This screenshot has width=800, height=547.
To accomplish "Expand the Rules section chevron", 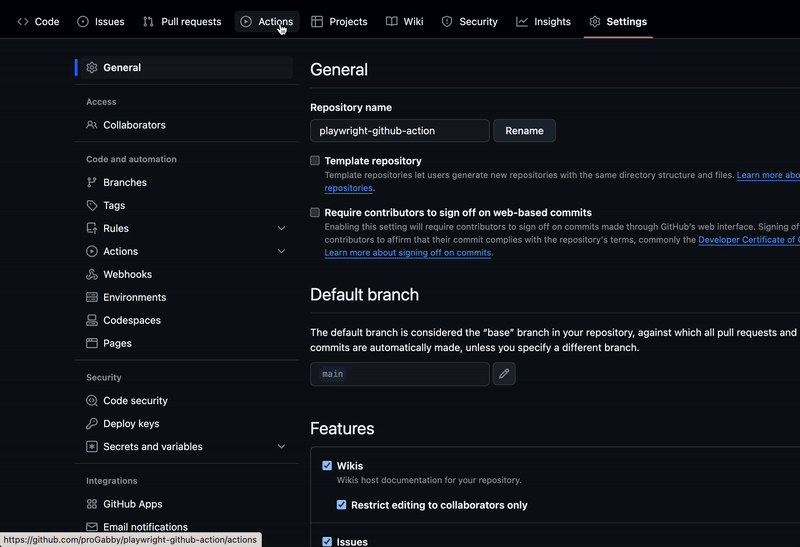I will 281,228.
